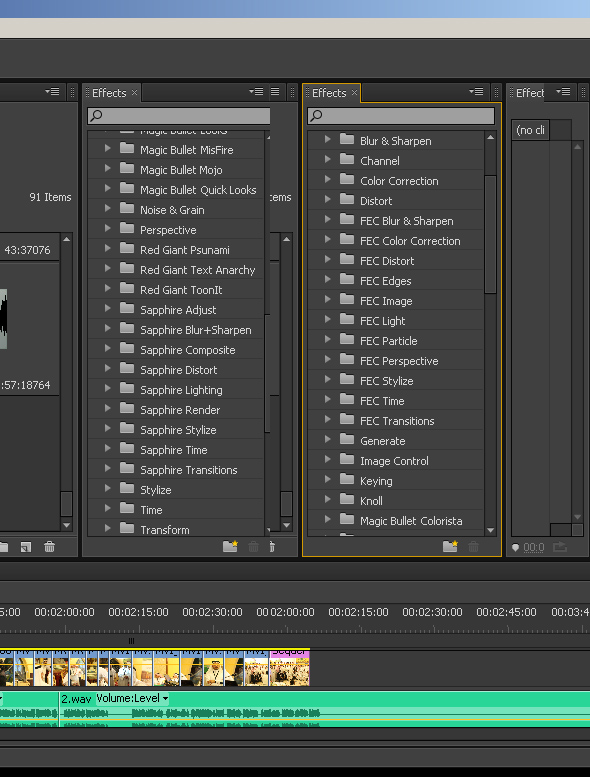Expand the Noise & Grain folder

[x=107, y=208]
